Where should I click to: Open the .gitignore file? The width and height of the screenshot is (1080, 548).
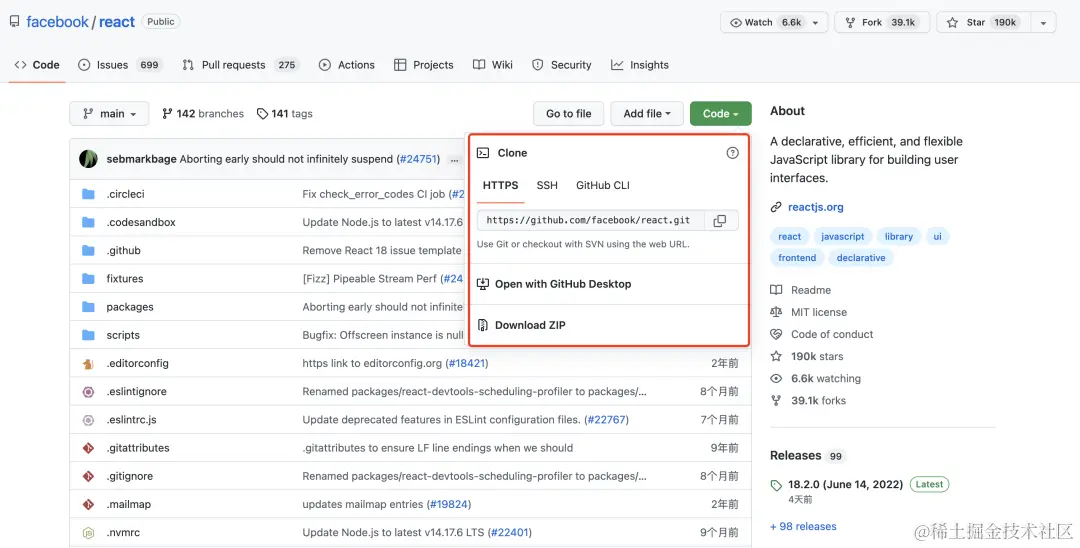(129, 476)
